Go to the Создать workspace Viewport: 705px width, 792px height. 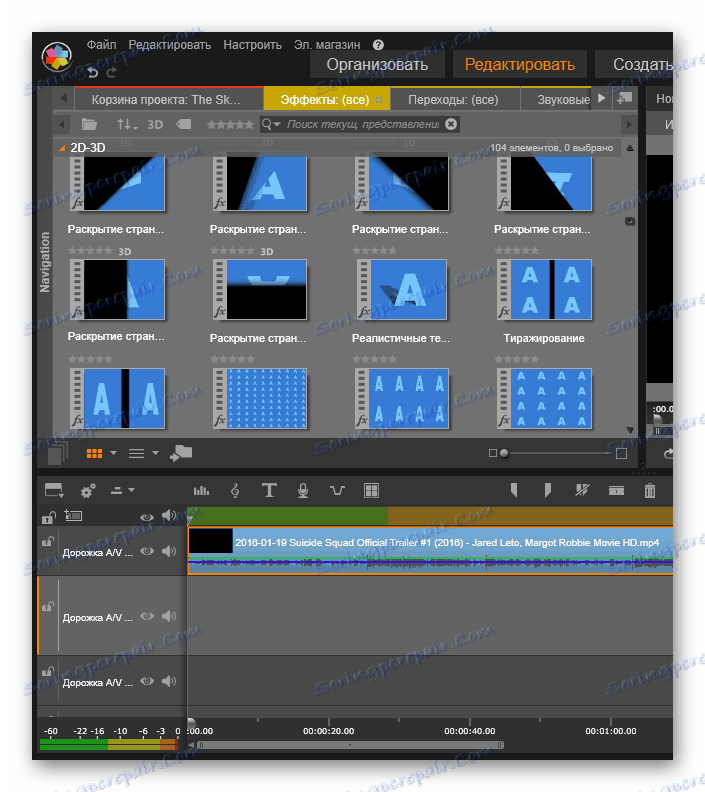[x=635, y=64]
